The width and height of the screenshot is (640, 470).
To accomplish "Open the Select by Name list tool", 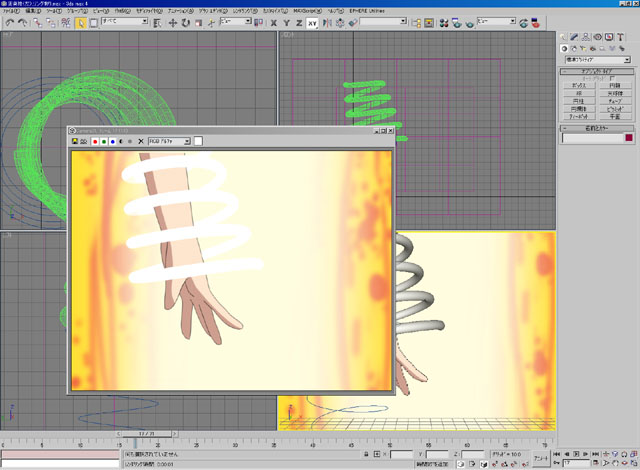I will tap(157, 23).
